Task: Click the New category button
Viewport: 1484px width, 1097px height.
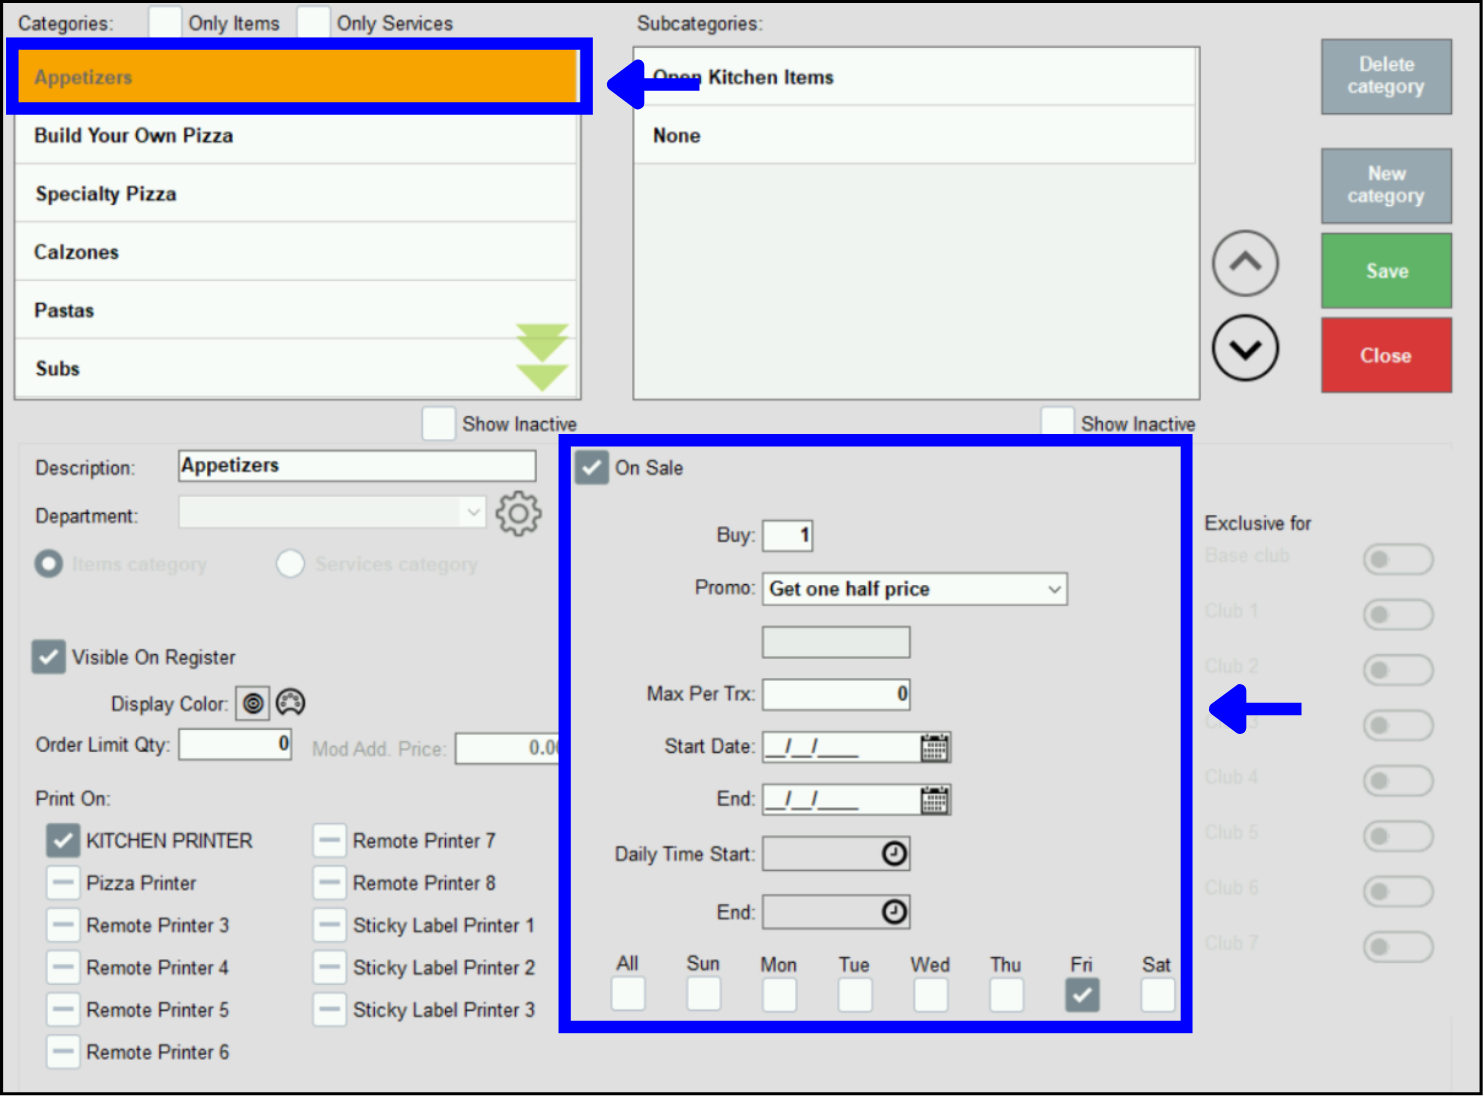Action: [1386, 185]
